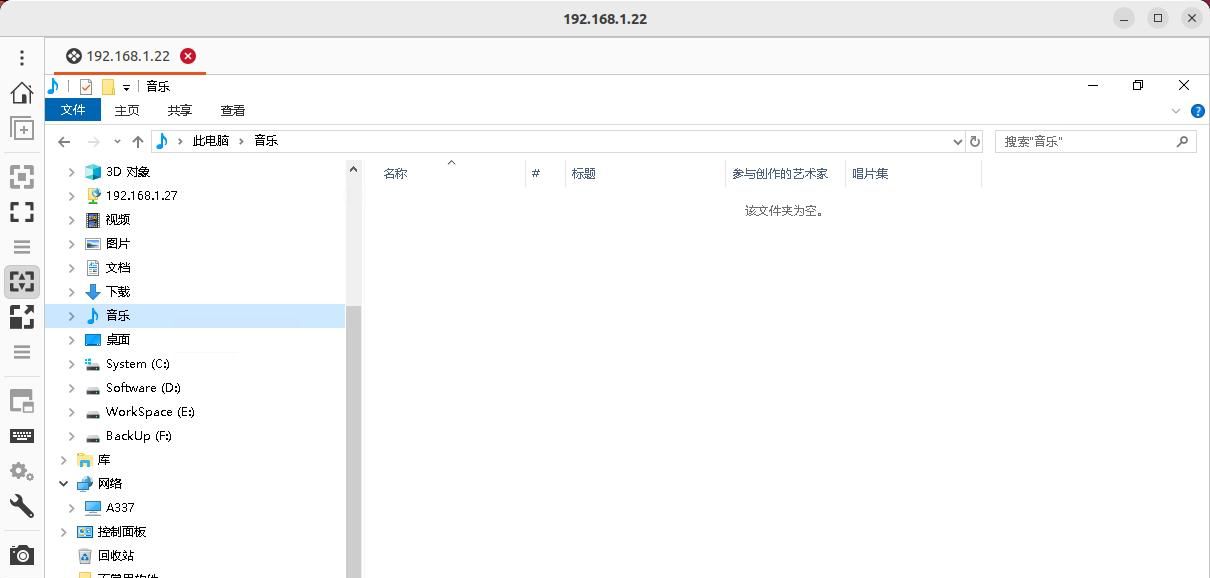Open the settings gear in the remote sidebar
Viewport: 1210px width, 578px height.
pyautogui.click(x=22, y=471)
